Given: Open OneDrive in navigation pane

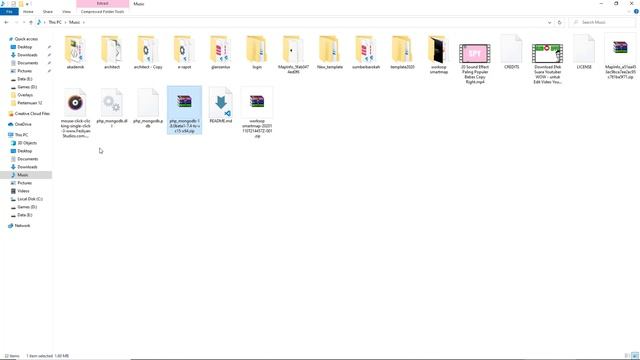Looking at the screenshot, I should pyautogui.click(x=23, y=124).
